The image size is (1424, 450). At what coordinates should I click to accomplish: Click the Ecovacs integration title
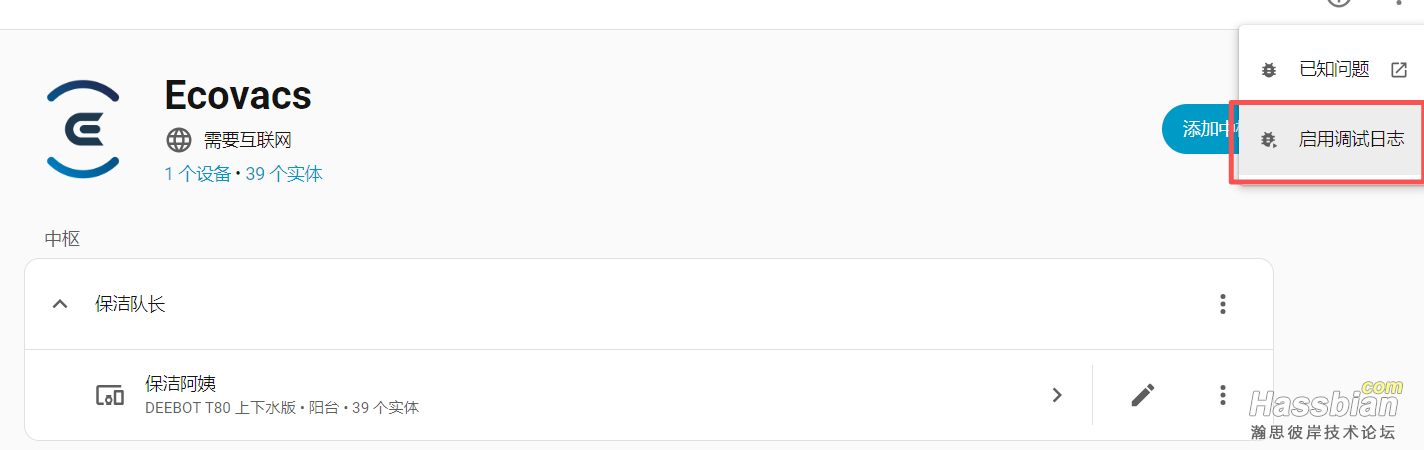click(238, 95)
